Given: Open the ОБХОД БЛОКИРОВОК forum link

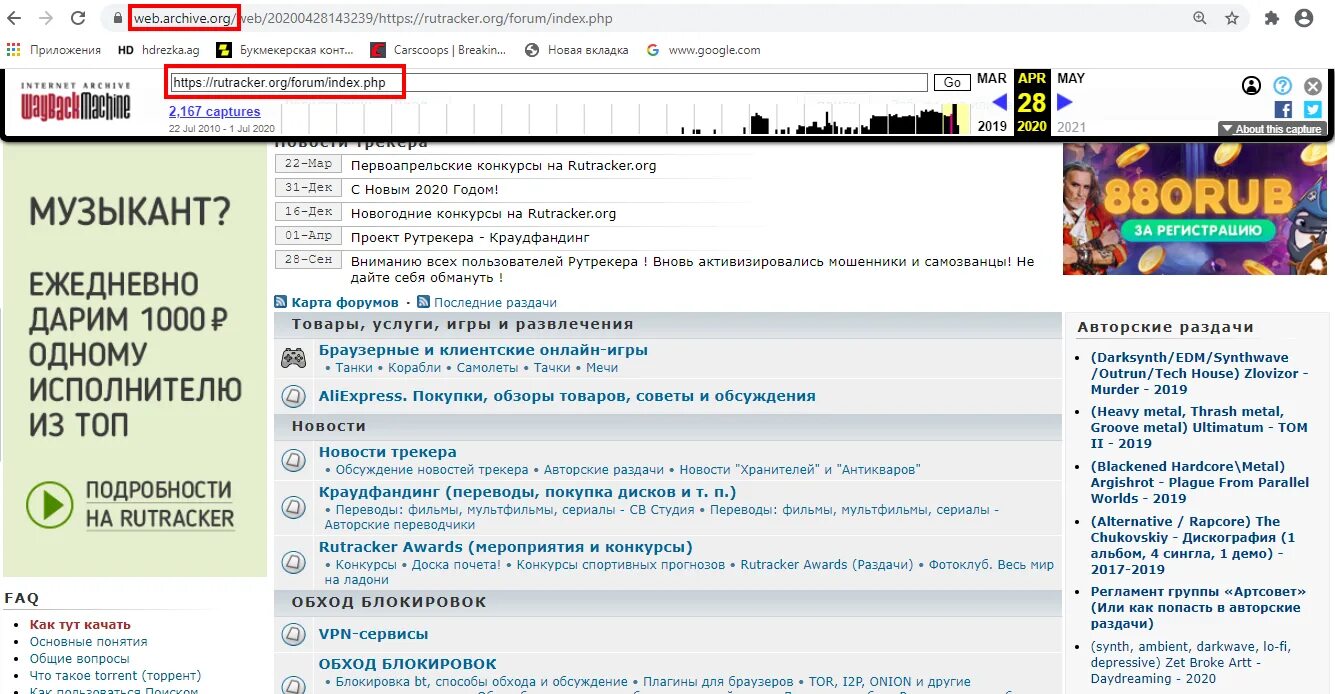Looking at the screenshot, I should click(407, 664).
